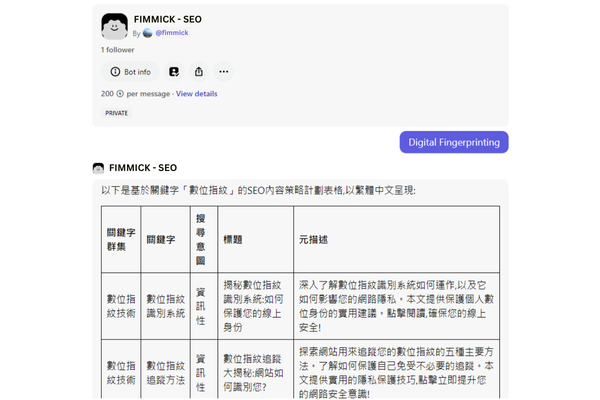Click the 關鍵字群集 column header

[121, 240]
